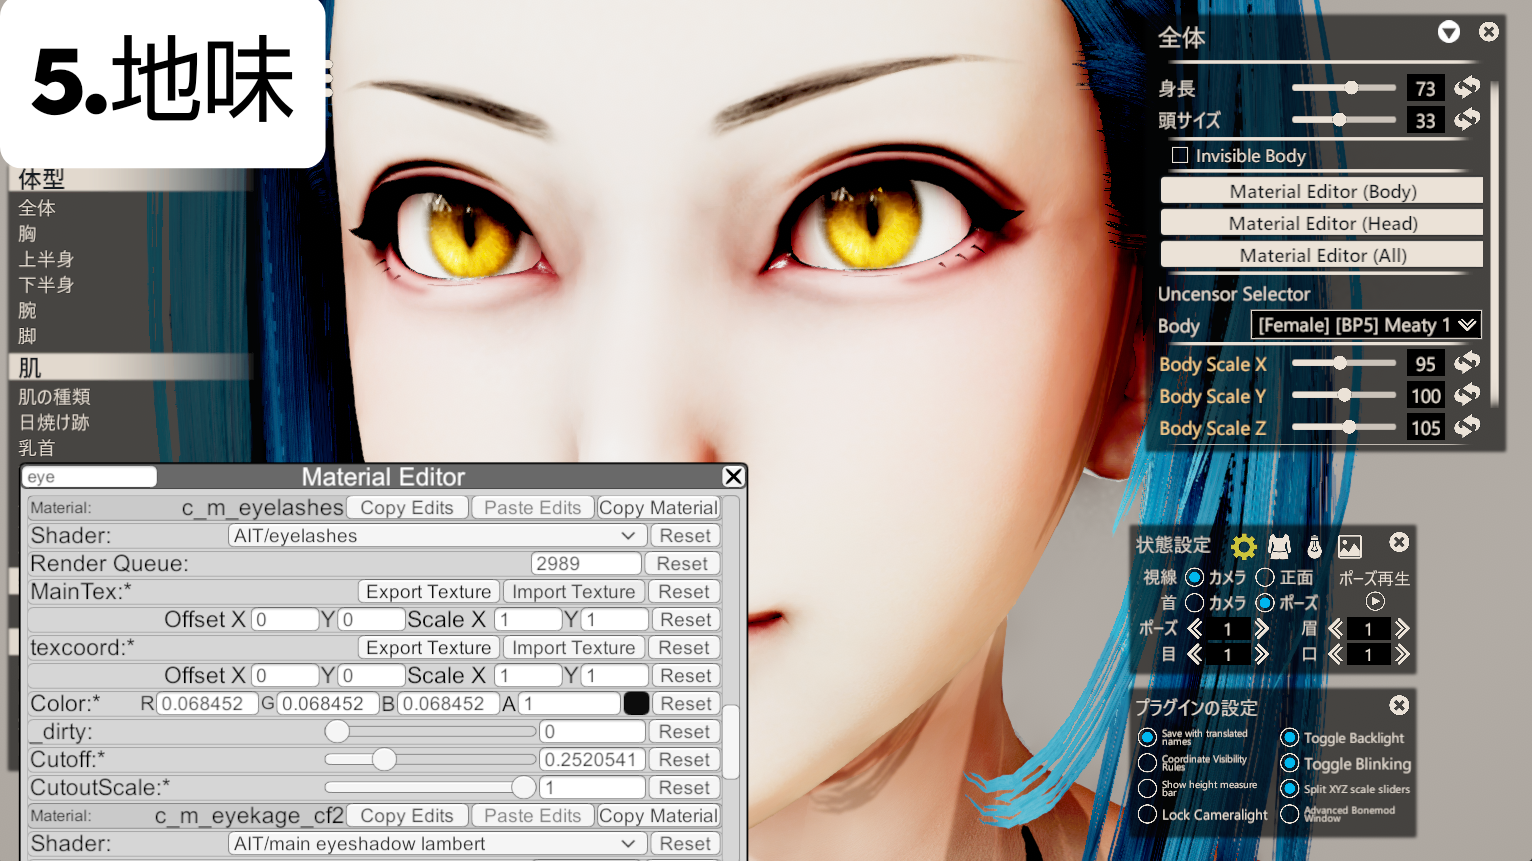This screenshot has width=1532, height=861.
Task: Click Material Editor (Head) button
Action: tap(1322, 223)
